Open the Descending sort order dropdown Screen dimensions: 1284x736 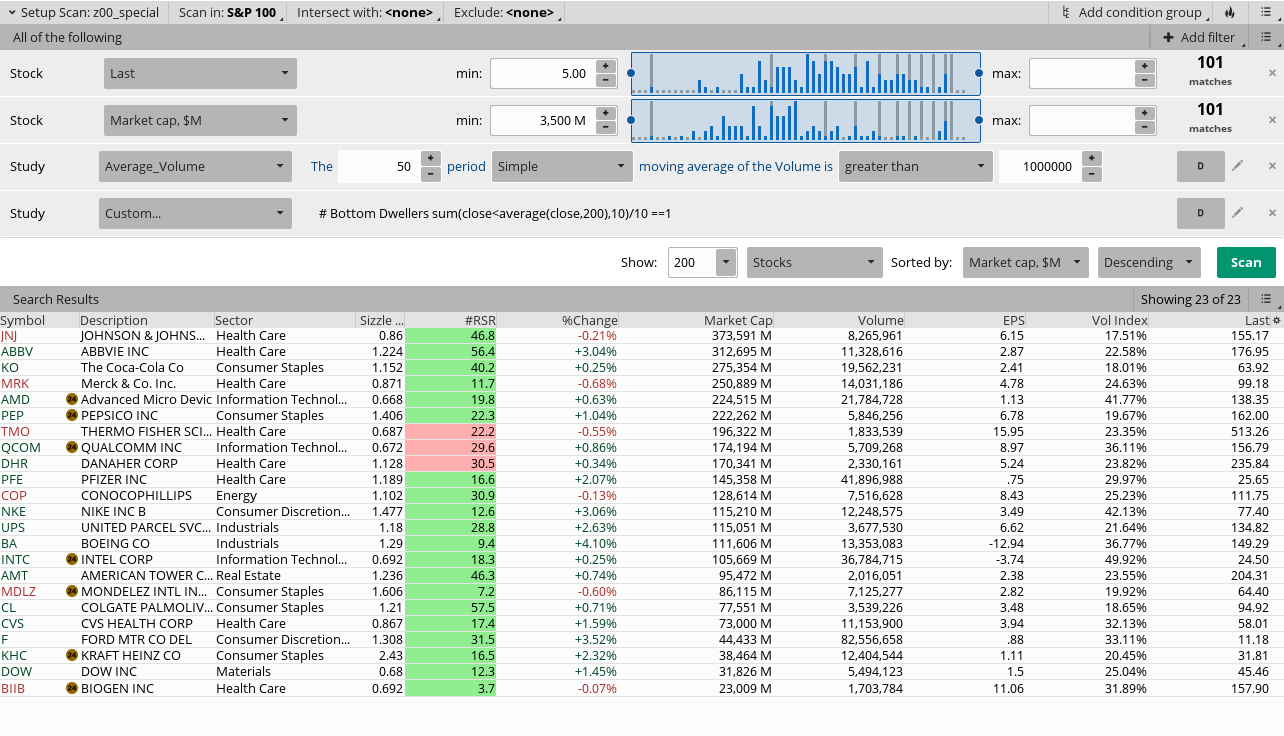point(1149,262)
